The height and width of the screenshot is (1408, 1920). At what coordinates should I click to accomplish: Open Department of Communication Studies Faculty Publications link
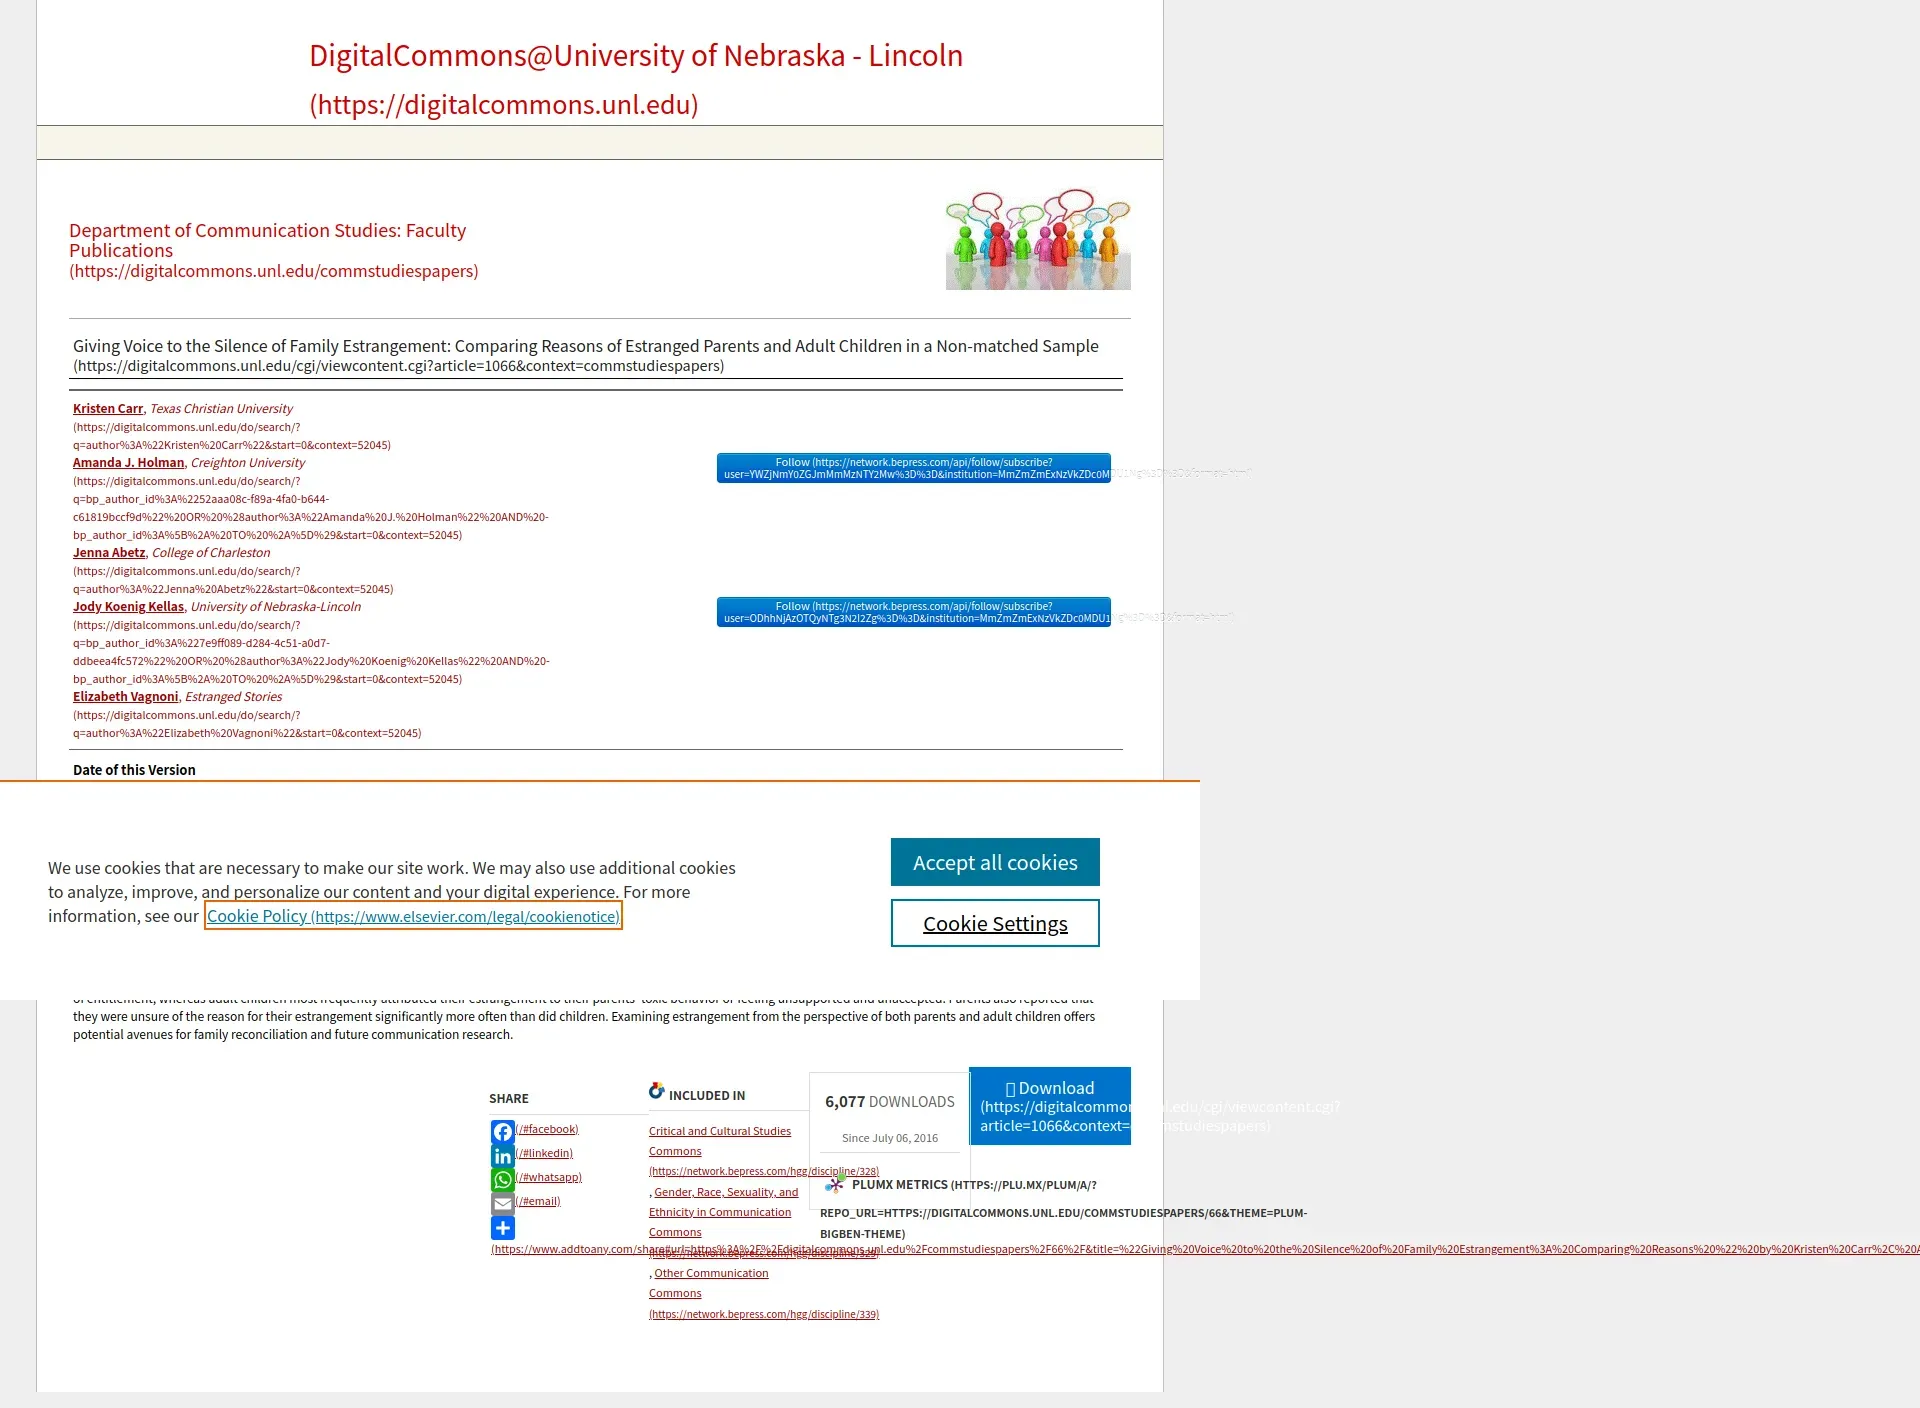click(273, 250)
